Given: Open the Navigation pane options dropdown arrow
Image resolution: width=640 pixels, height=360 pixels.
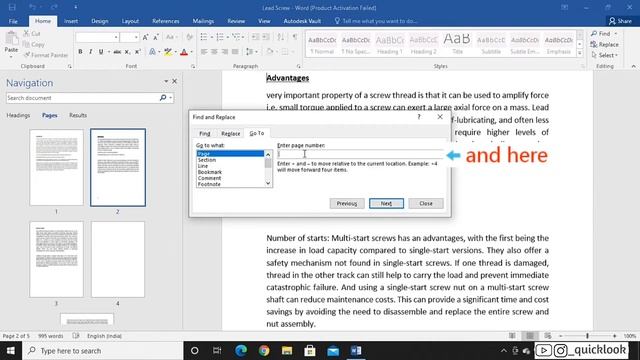Looking at the screenshot, I should click(x=166, y=81).
